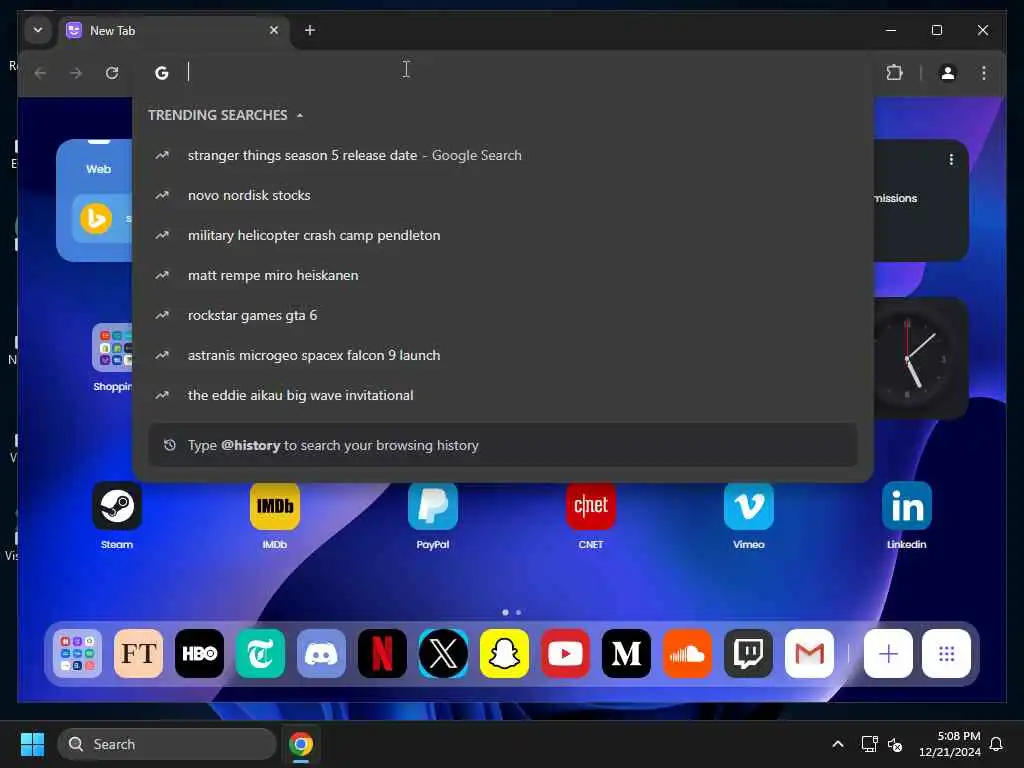Open the LinkedIn shortcut

907,506
